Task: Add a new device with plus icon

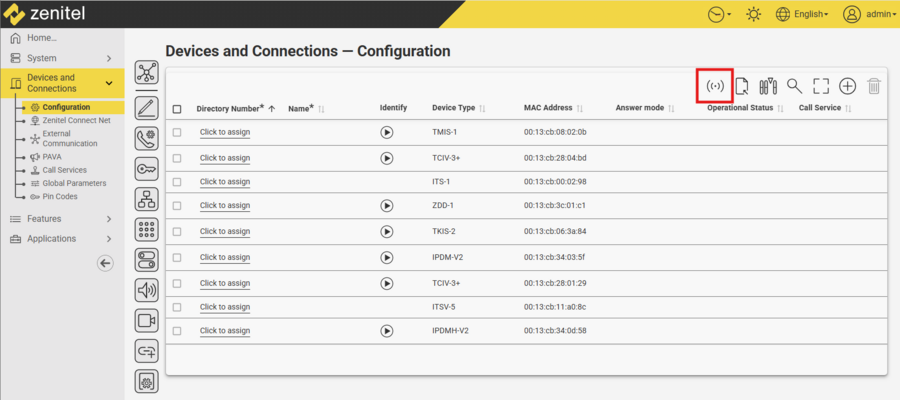Action: tap(847, 86)
